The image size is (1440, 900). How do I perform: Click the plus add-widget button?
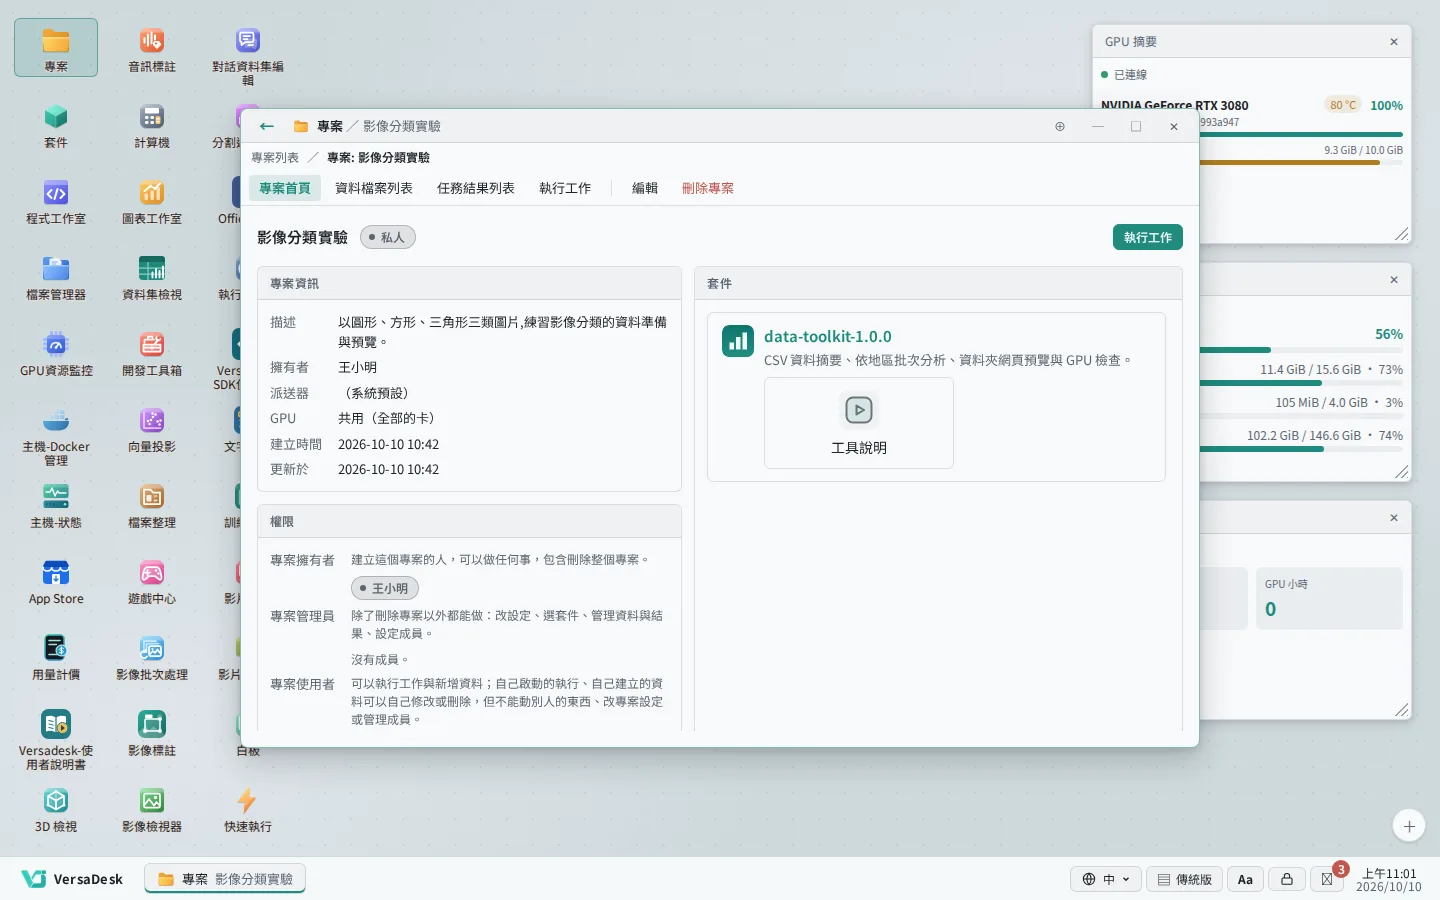tap(1409, 826)
